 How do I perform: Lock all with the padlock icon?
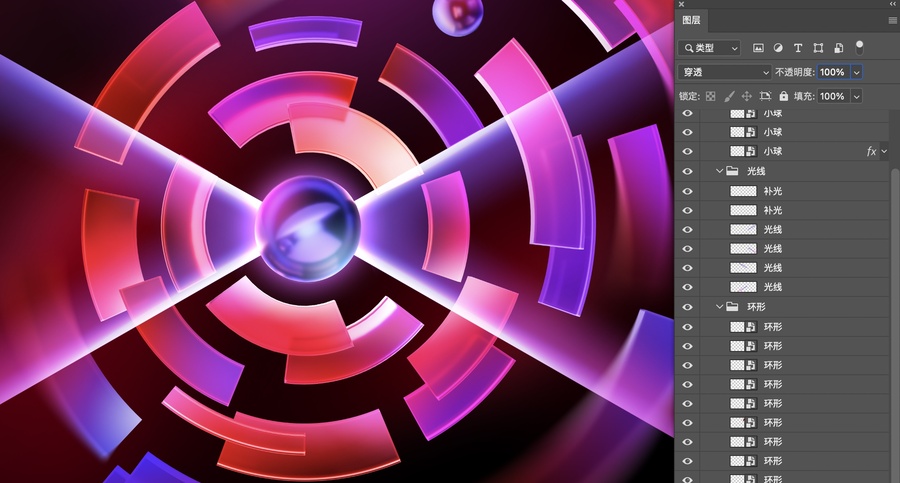coord(783,96)
